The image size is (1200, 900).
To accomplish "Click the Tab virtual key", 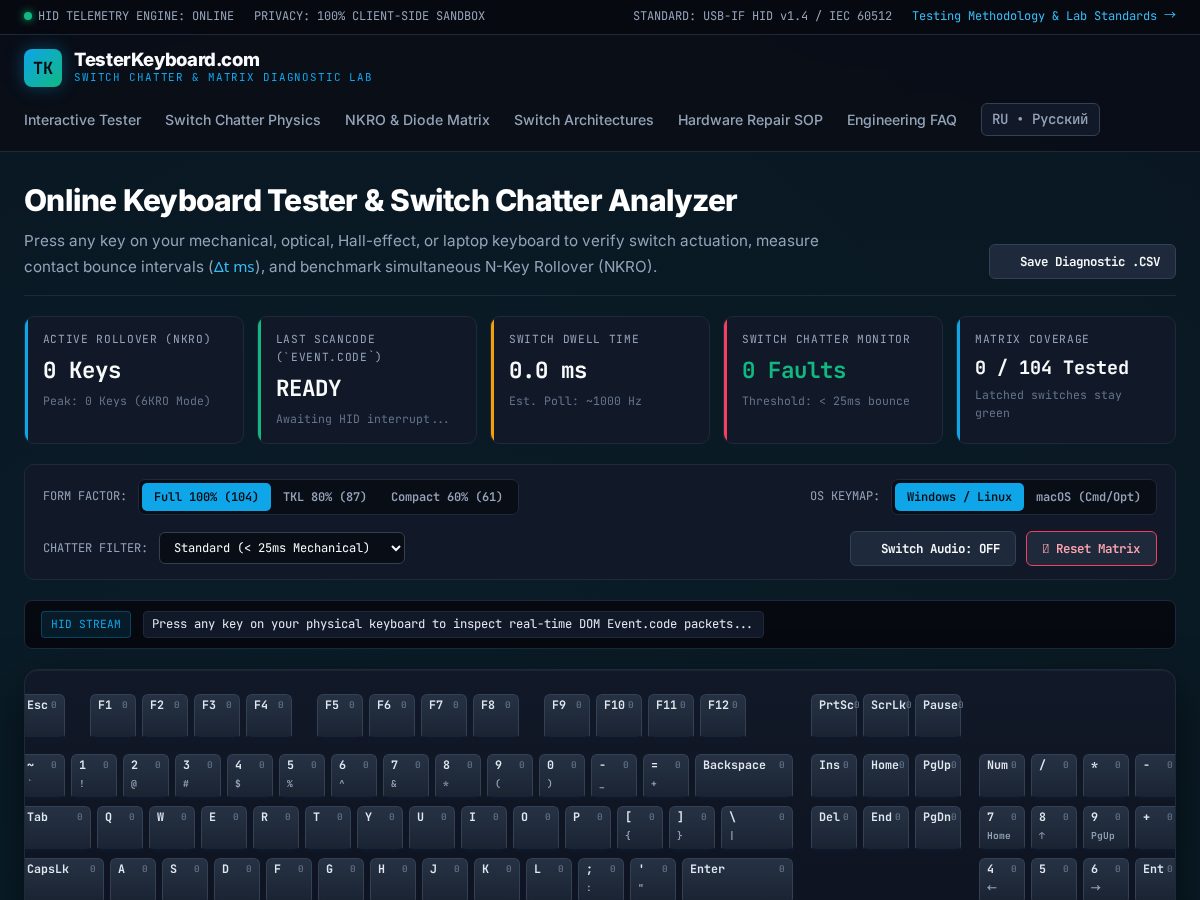I will pyautogui.click(x=57, y=828).
